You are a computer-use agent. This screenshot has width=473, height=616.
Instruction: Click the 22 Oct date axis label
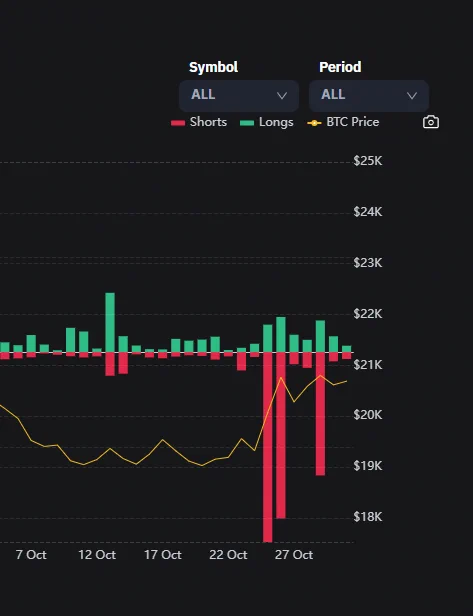coord(228,555)
